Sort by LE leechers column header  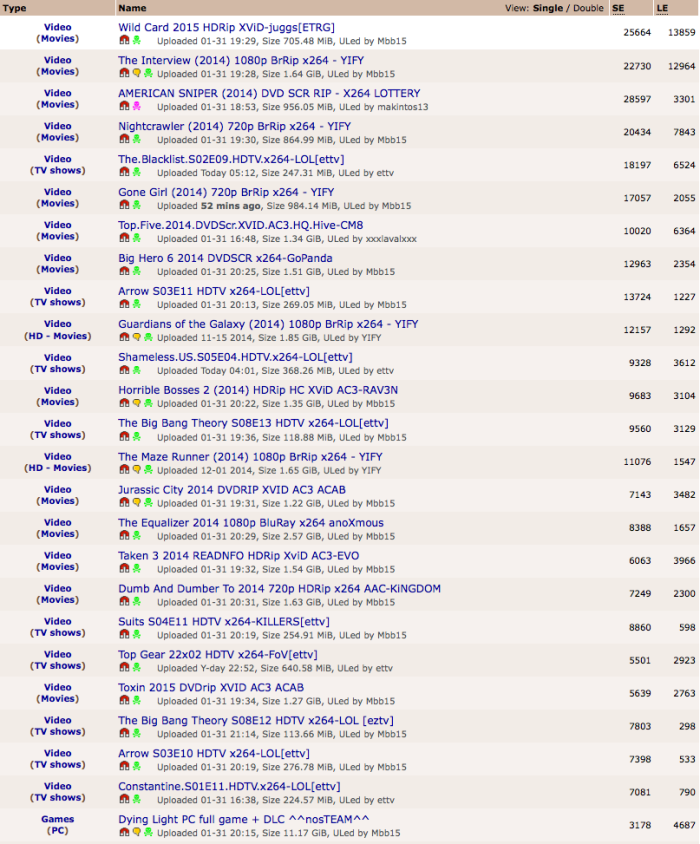point(662,8)
